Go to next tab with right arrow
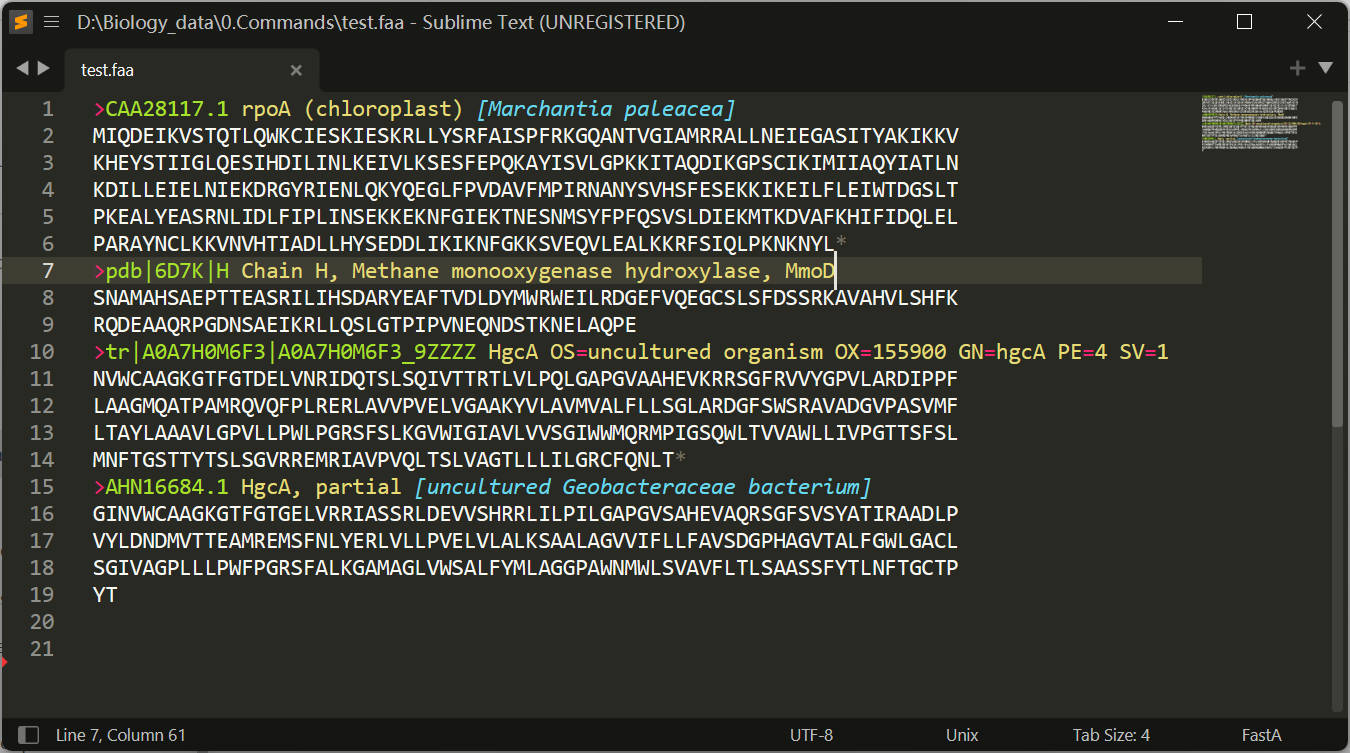Viewport: 1350px width, 753px height. (x=43, y=68)
